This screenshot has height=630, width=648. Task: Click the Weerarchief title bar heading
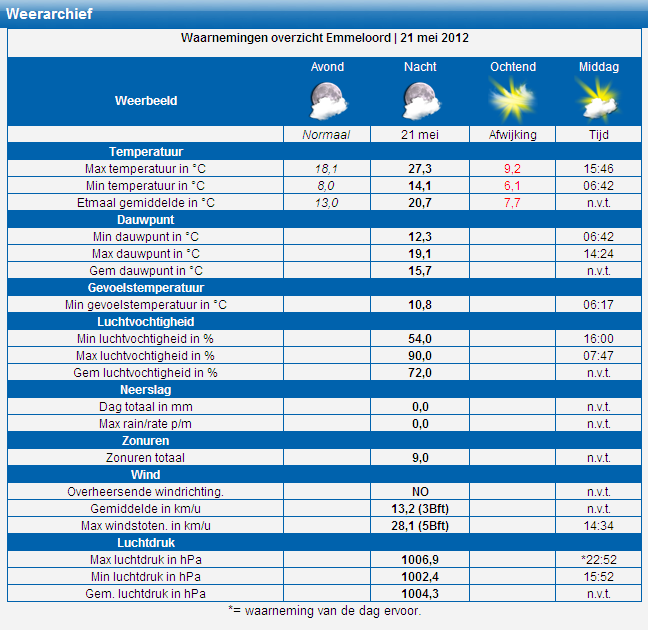click(x=50, y=13)
